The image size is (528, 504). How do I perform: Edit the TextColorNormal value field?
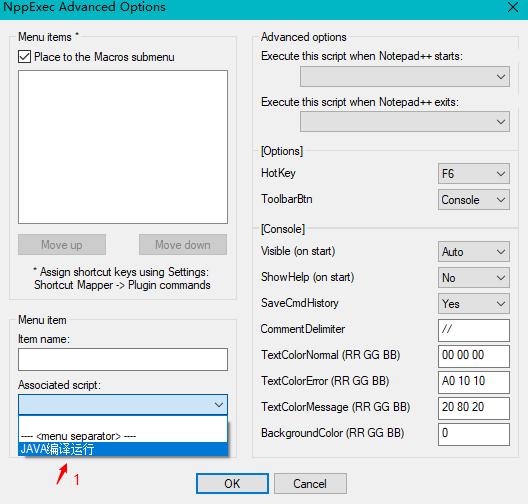click(x=473, y=356)
